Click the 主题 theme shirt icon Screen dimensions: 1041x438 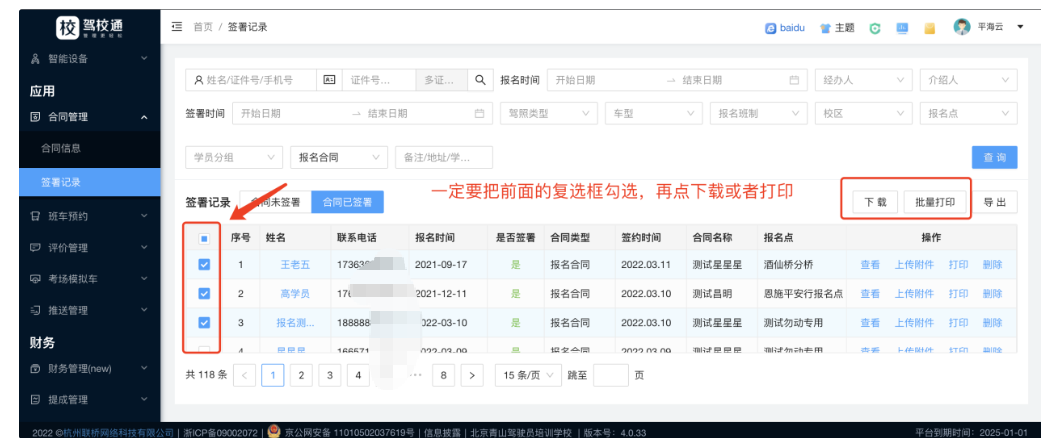(x=826, y=28)
